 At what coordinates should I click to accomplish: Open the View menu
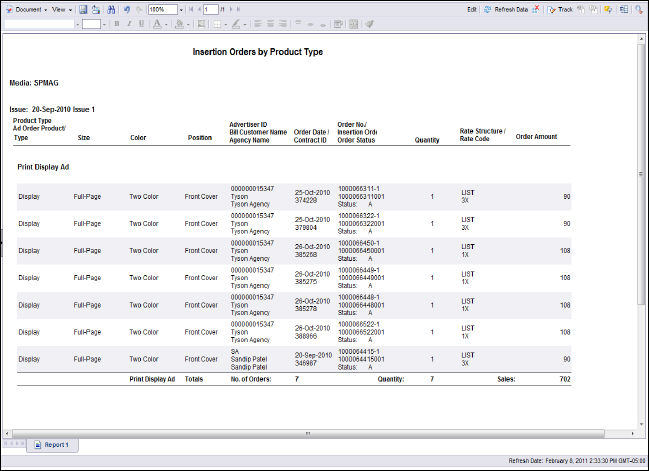tap(60, 8)
